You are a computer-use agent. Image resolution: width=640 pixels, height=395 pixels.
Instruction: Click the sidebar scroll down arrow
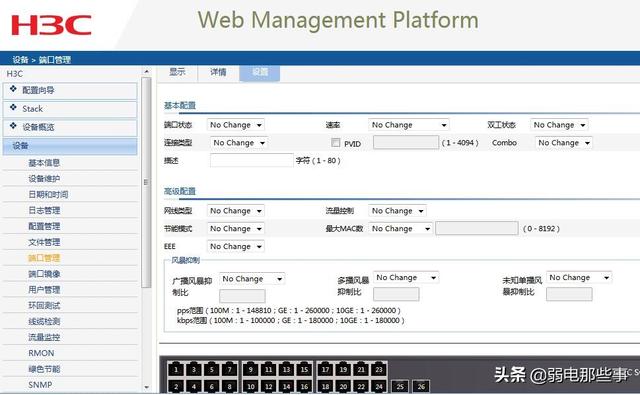click(x=146, y=387)
